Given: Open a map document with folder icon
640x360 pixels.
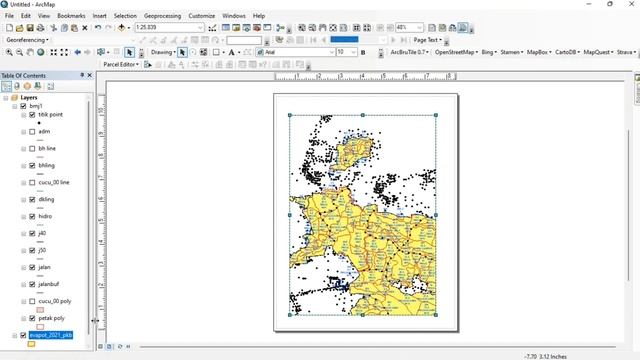Looking at the screenshot, I should [20, 28].
